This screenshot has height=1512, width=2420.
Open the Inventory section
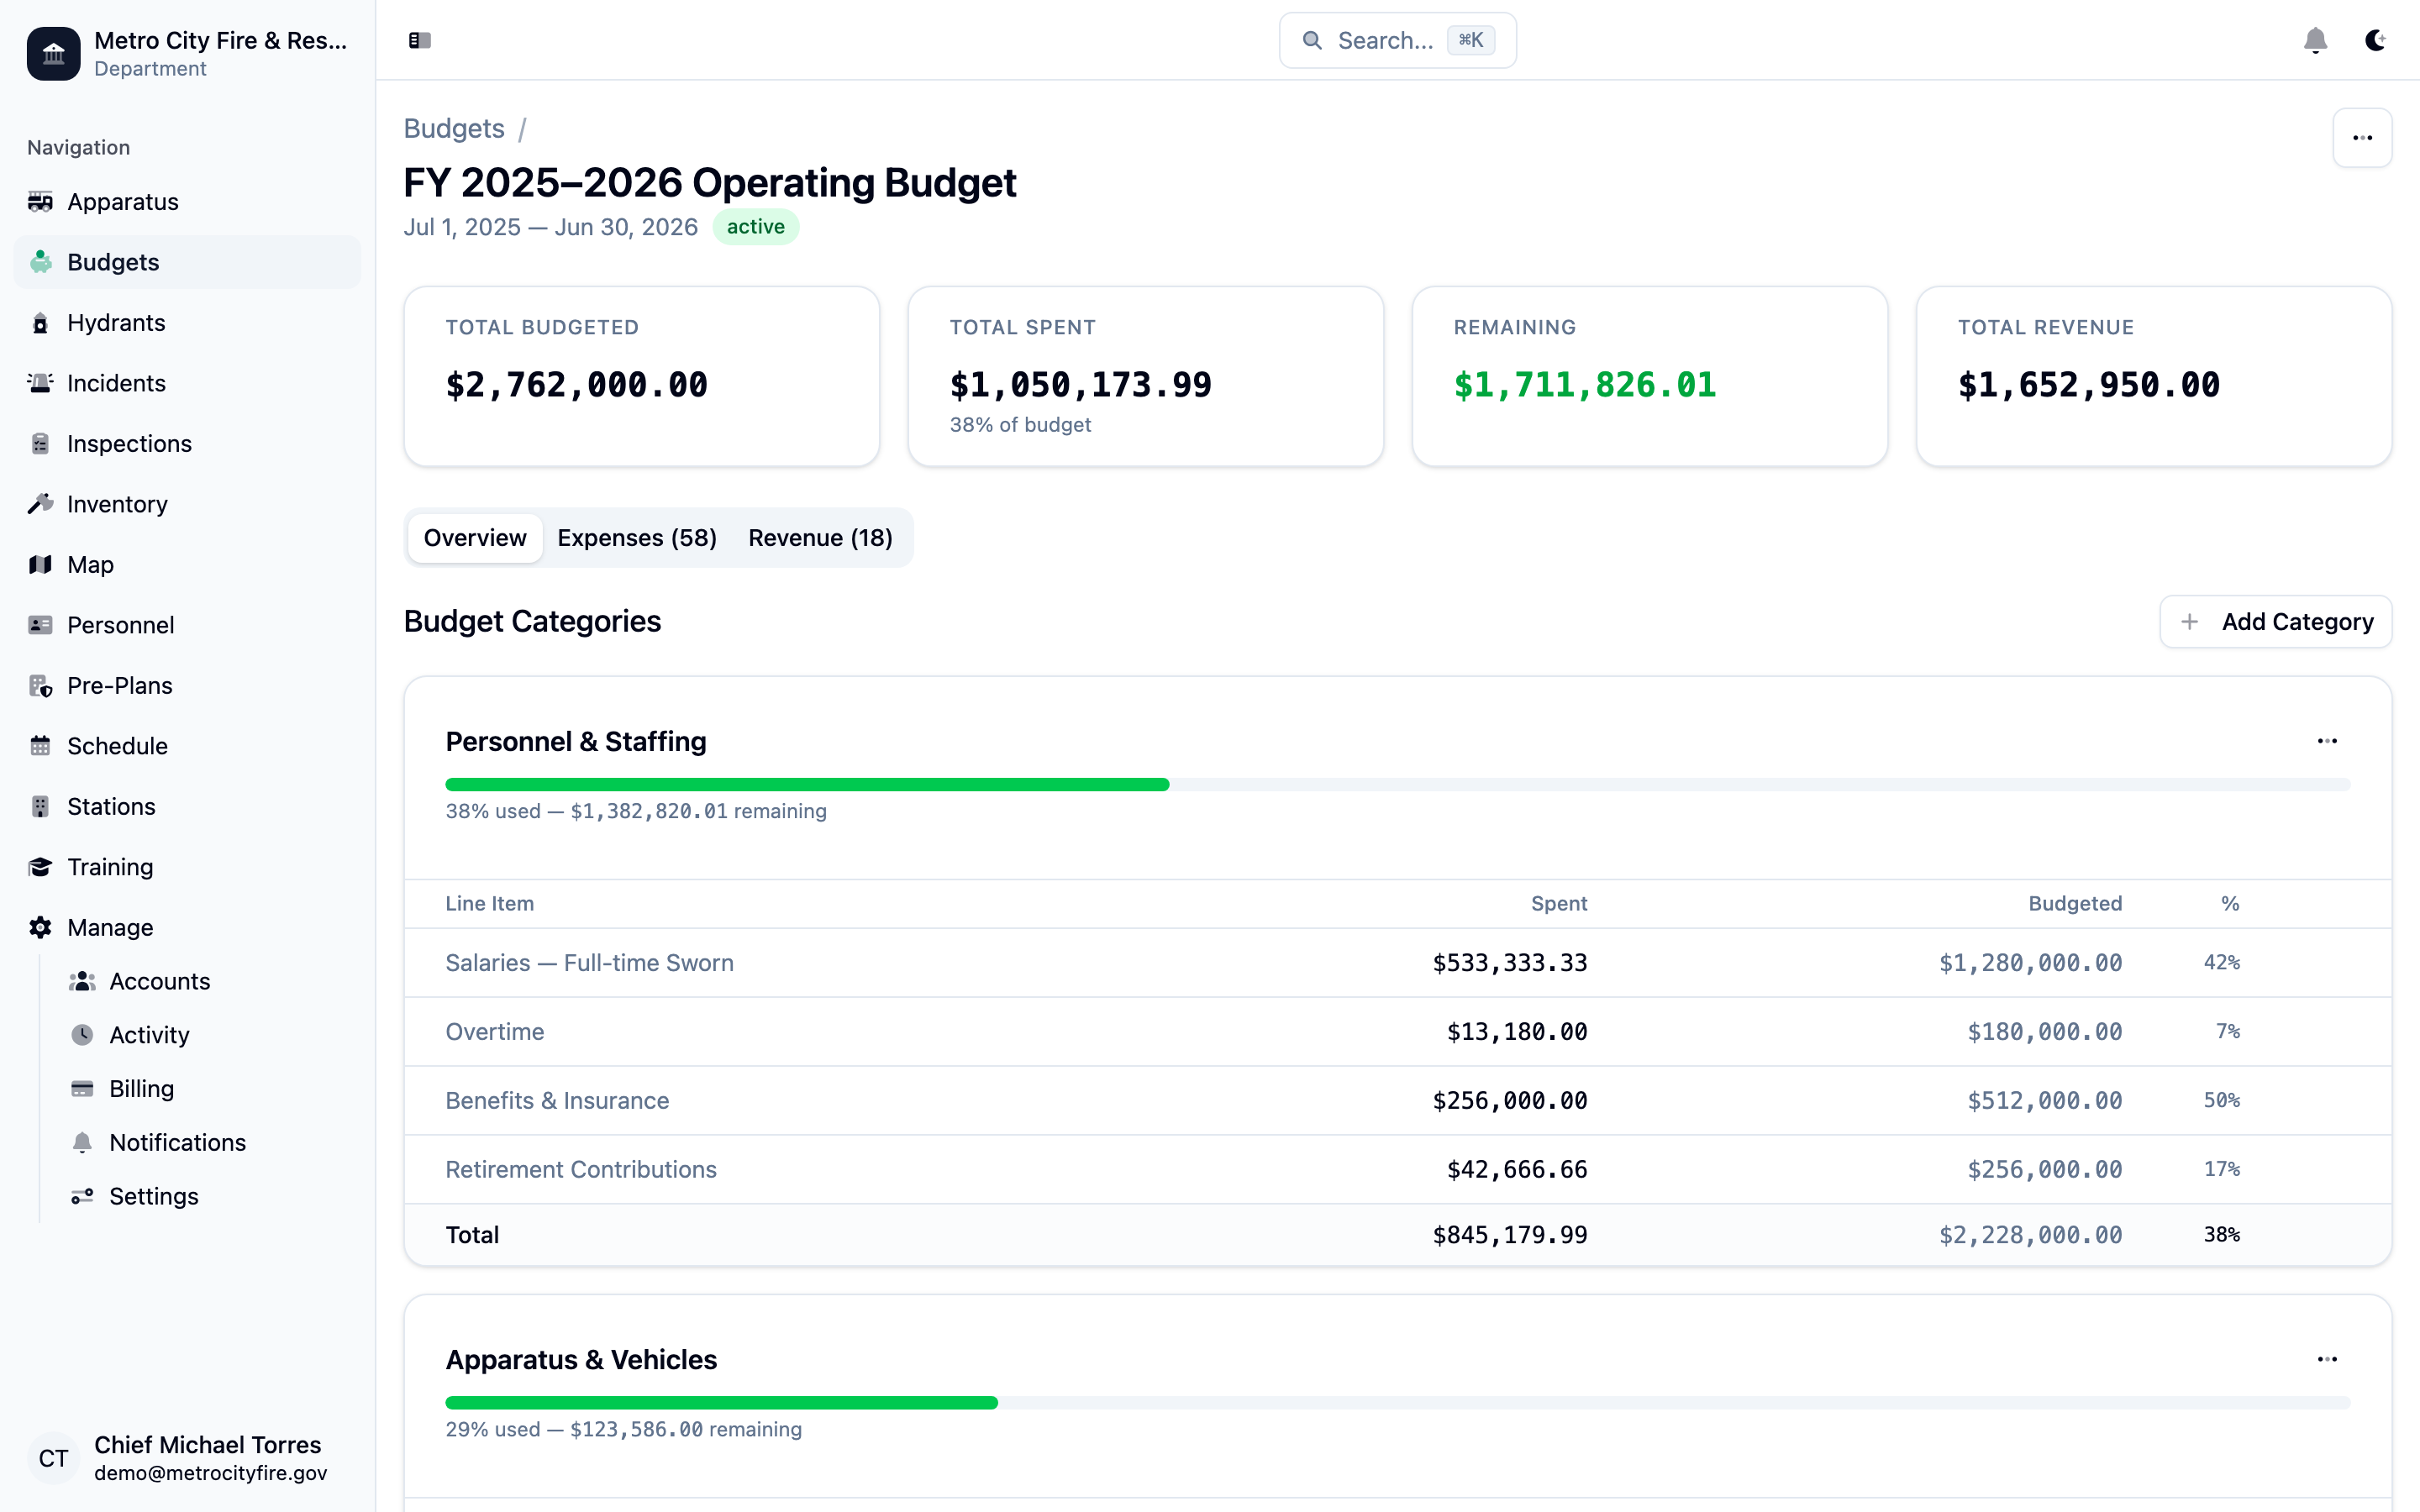tap(117, 504)
